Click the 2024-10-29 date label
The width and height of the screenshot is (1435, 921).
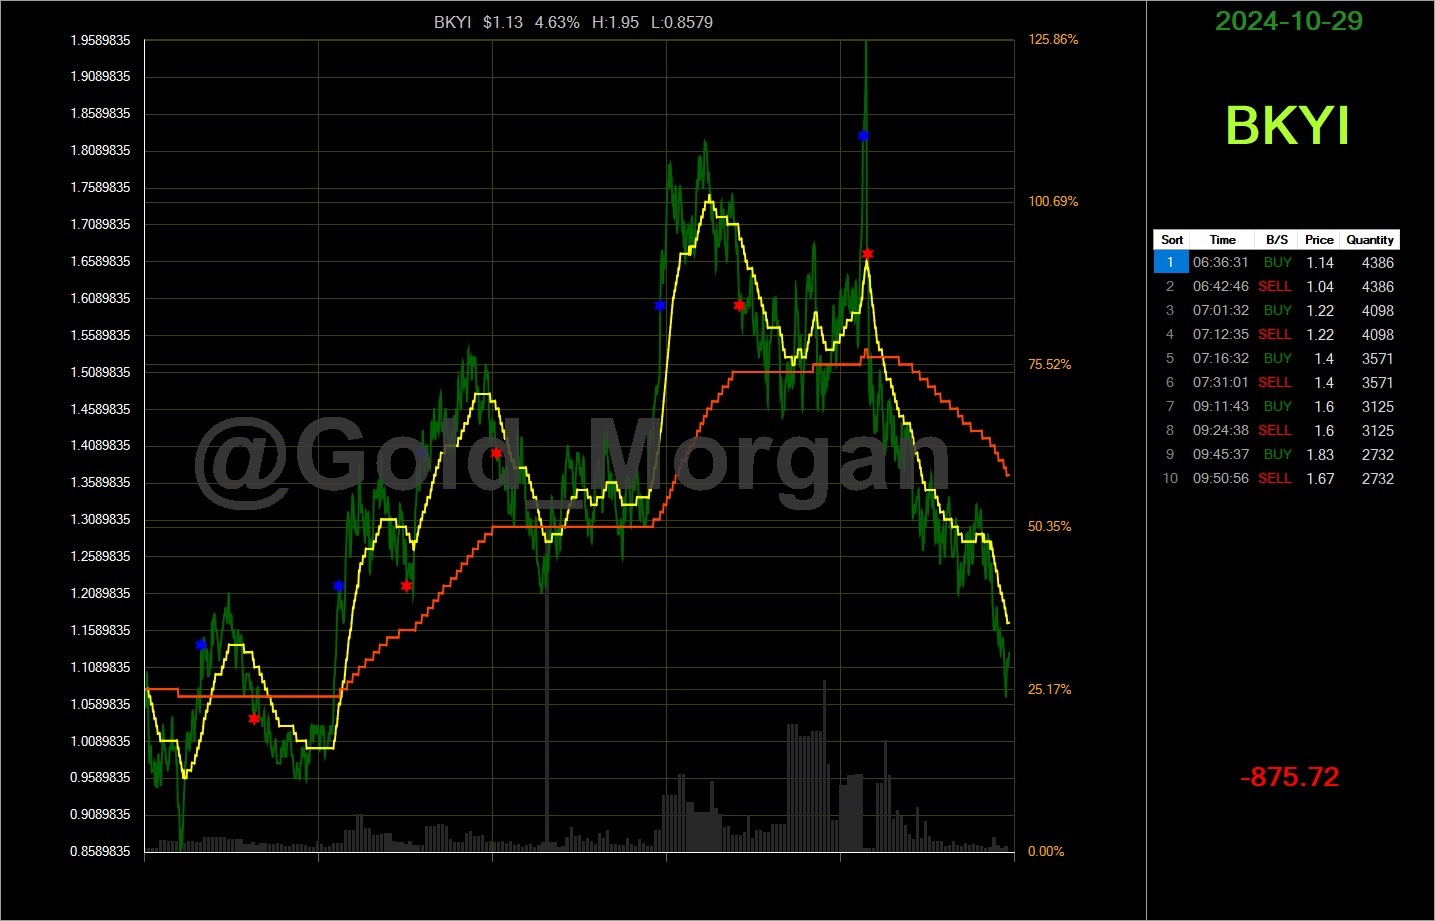click(x=1288, y=21)
